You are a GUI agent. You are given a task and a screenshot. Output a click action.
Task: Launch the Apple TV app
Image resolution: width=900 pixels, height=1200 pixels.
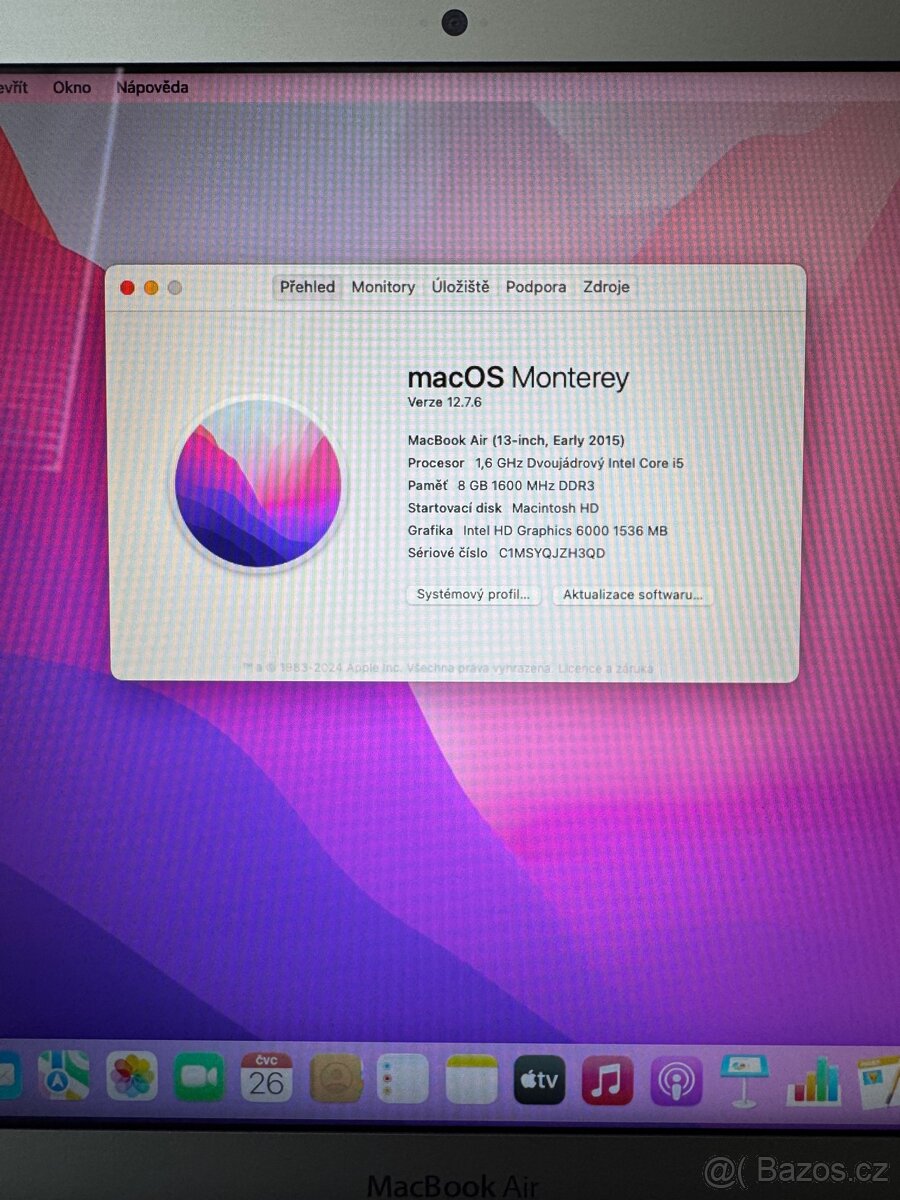pyautogui.click(x=539, y=1080)
